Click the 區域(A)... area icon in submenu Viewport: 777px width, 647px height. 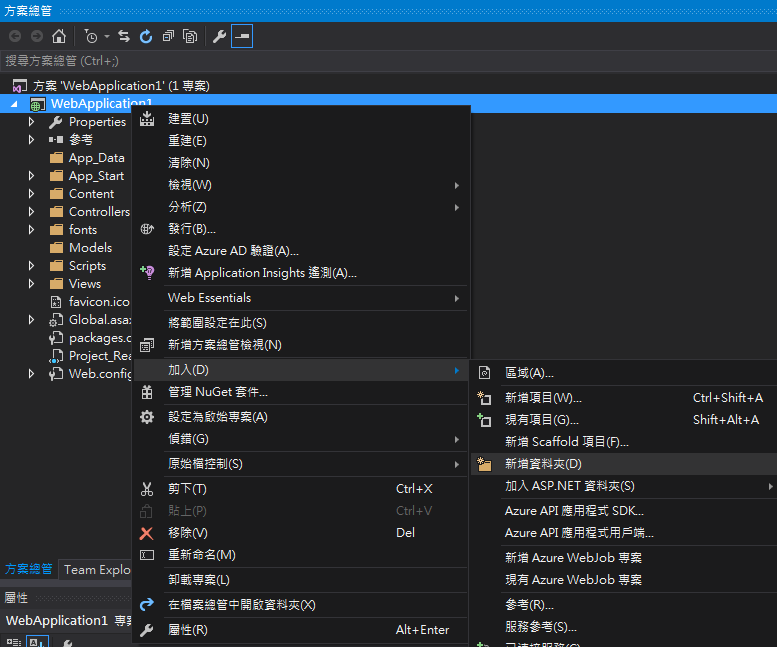pyautogui.click(x=484, y=373)
